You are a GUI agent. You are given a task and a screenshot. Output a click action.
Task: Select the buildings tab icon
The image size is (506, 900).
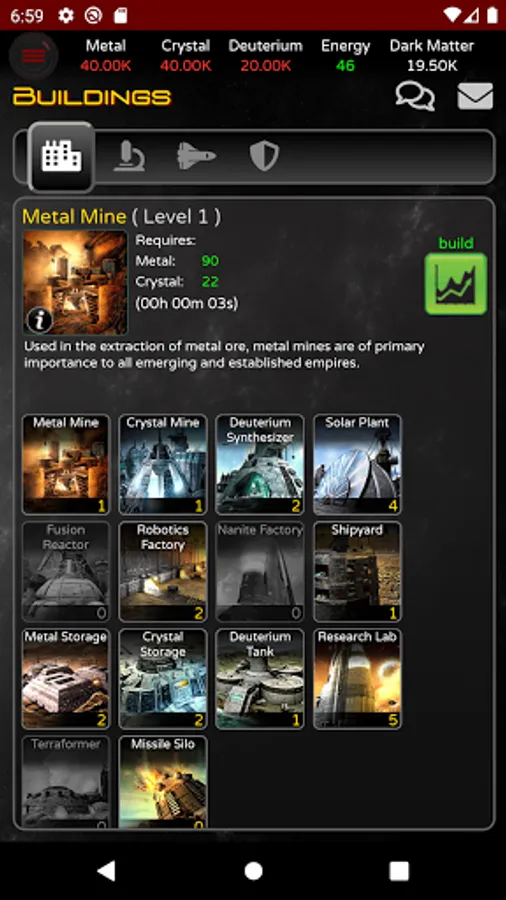[61, 156]
